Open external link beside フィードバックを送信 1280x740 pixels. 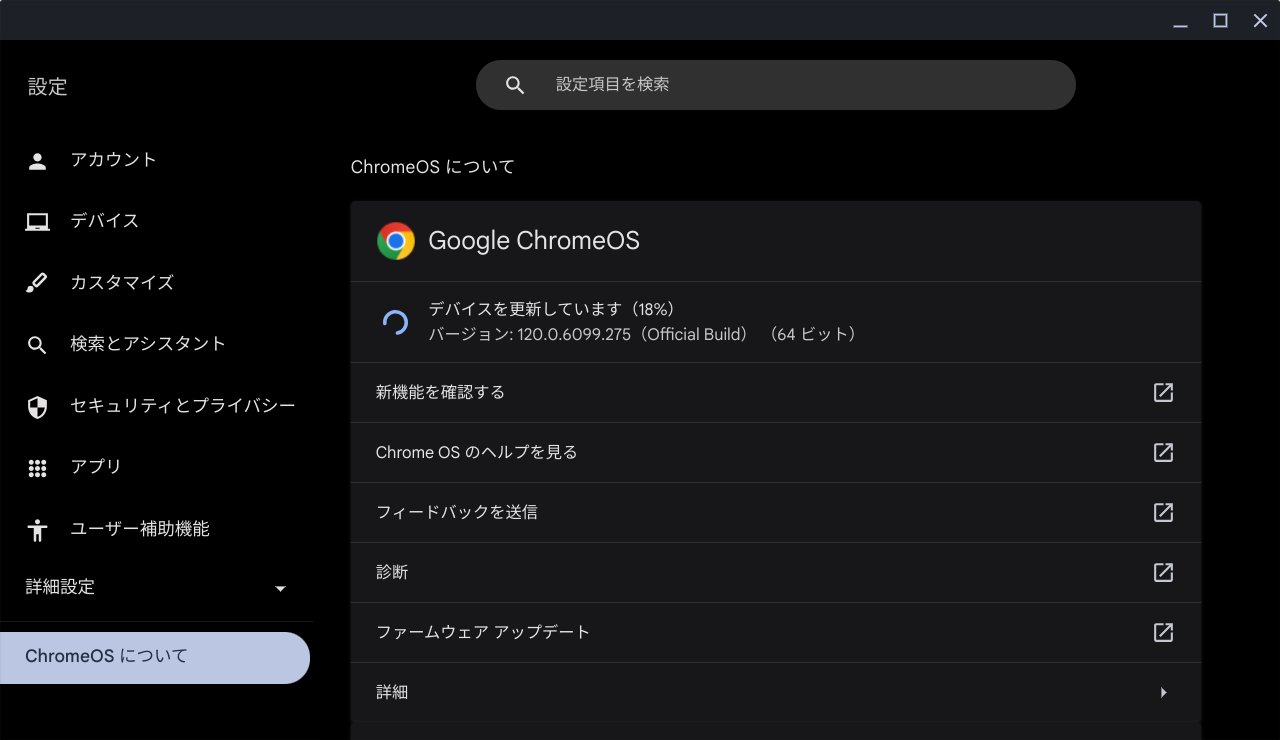[x=1162, y=512]
